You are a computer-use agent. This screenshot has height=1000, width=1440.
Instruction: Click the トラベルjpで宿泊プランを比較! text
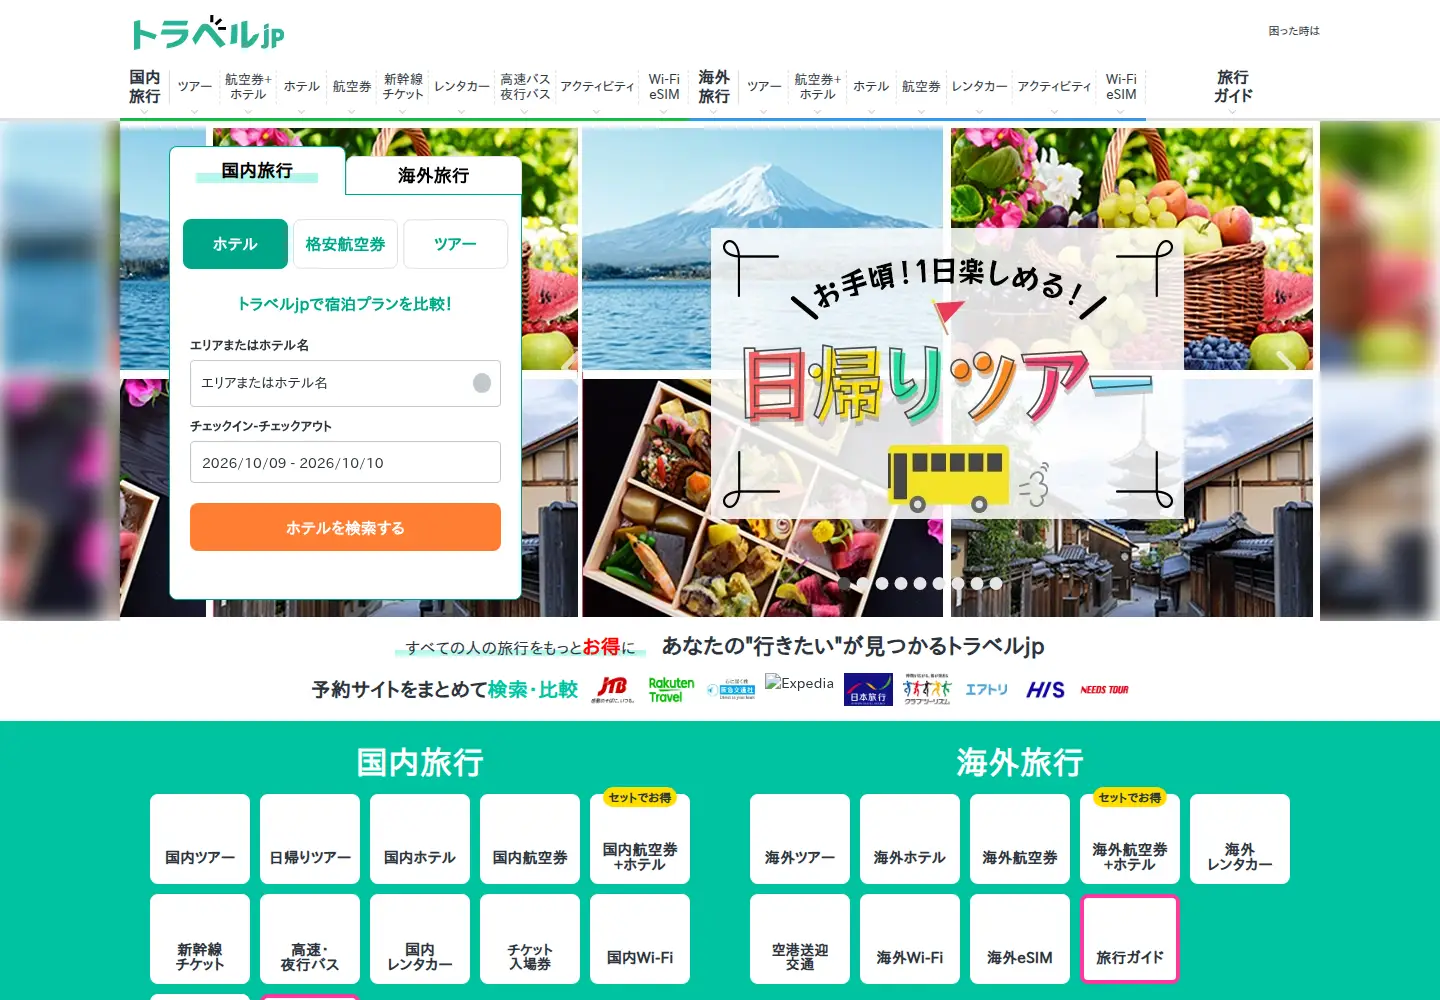click(345, 304)
